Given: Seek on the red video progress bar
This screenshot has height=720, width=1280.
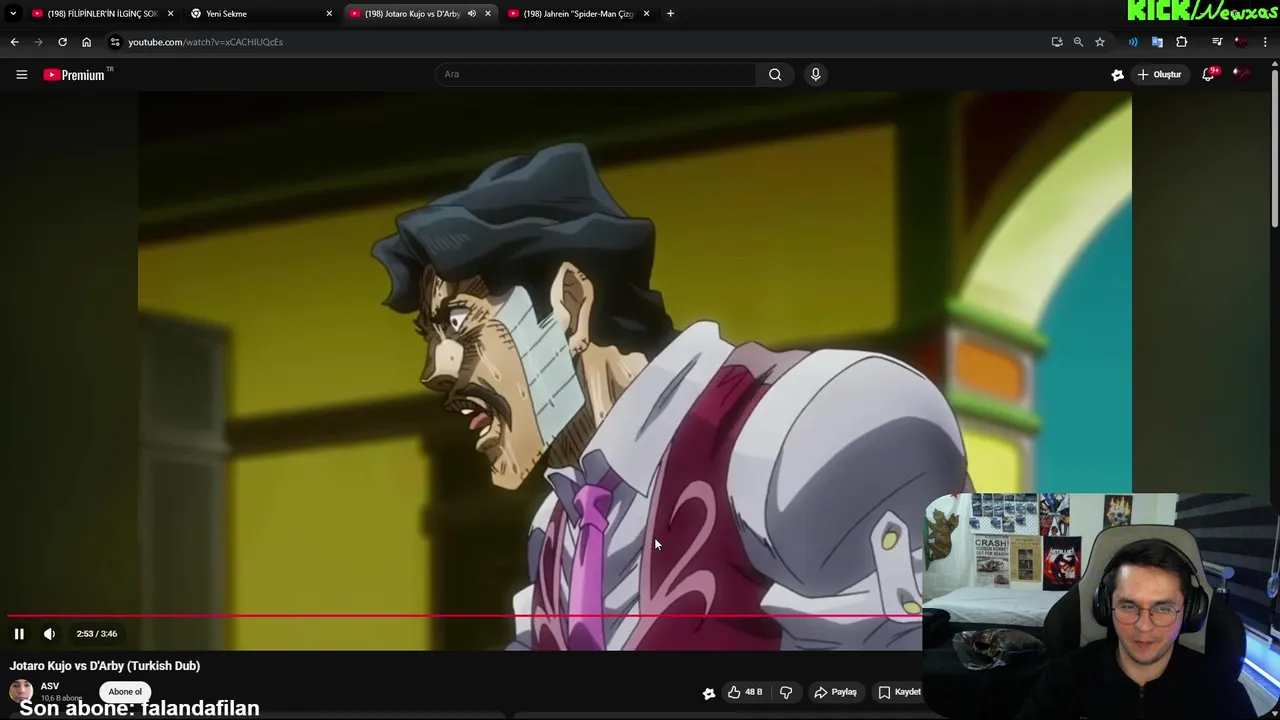Looking at the screenshot, I should click(x=465, y=616).
